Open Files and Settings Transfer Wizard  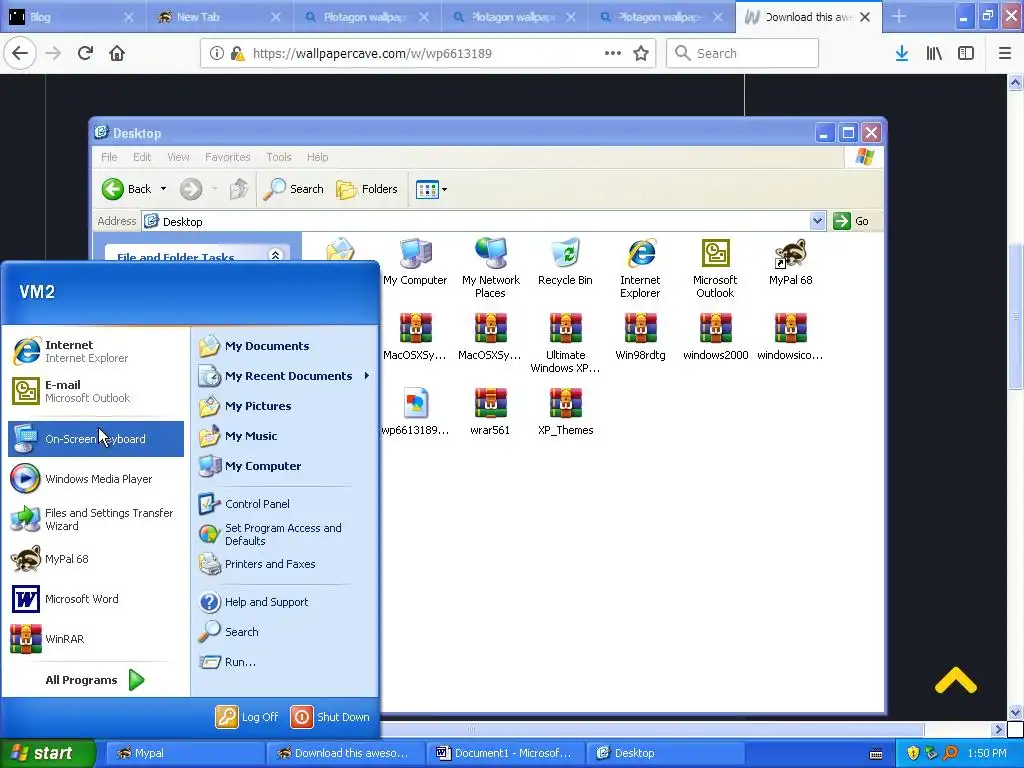(96, 519)
